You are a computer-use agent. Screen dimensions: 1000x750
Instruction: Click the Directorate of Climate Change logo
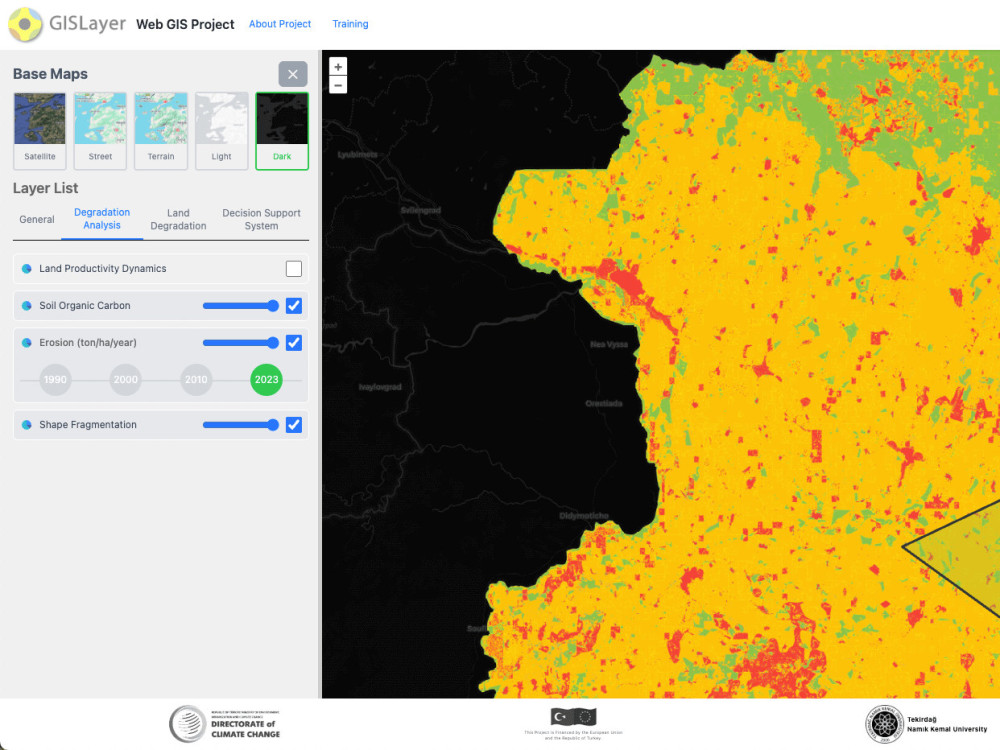pos(224,724)
